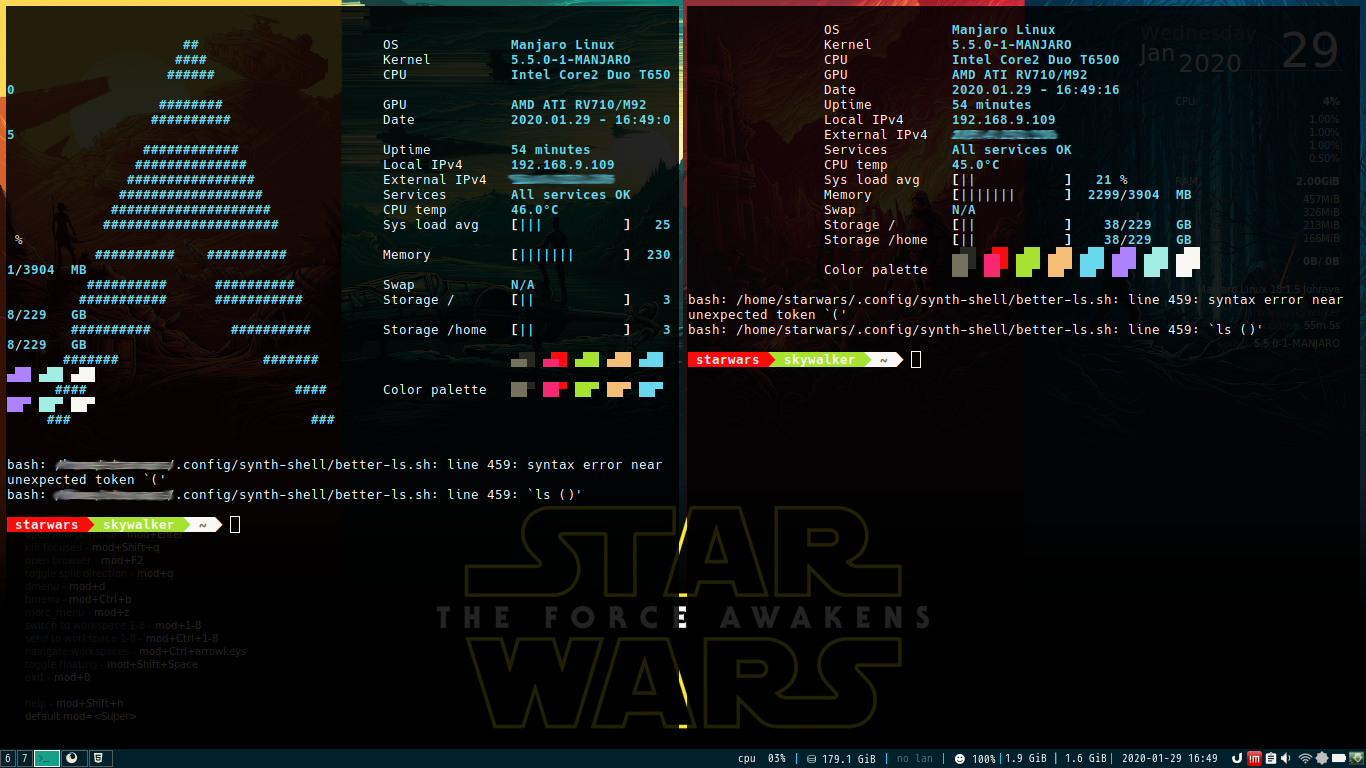
Task: Click the orange swatch in right terminal palette
Action: tap(1060, 262)
